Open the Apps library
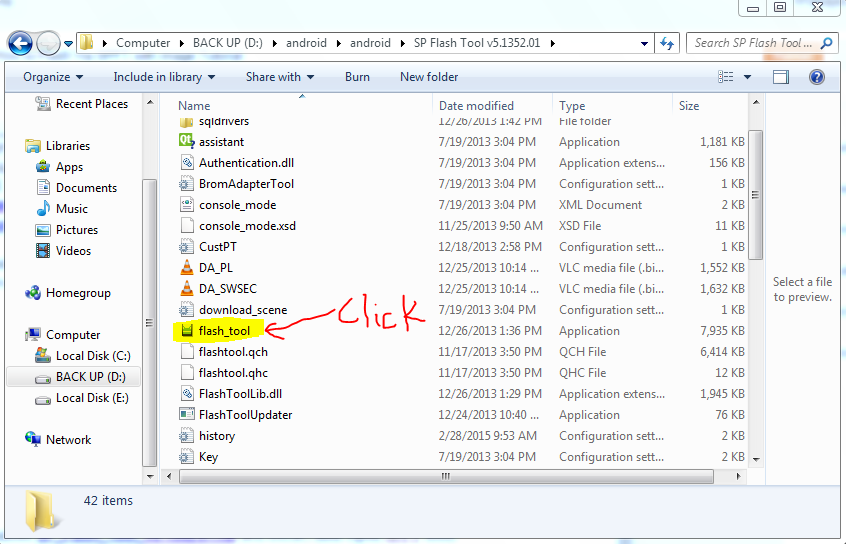 pos(59,167)
